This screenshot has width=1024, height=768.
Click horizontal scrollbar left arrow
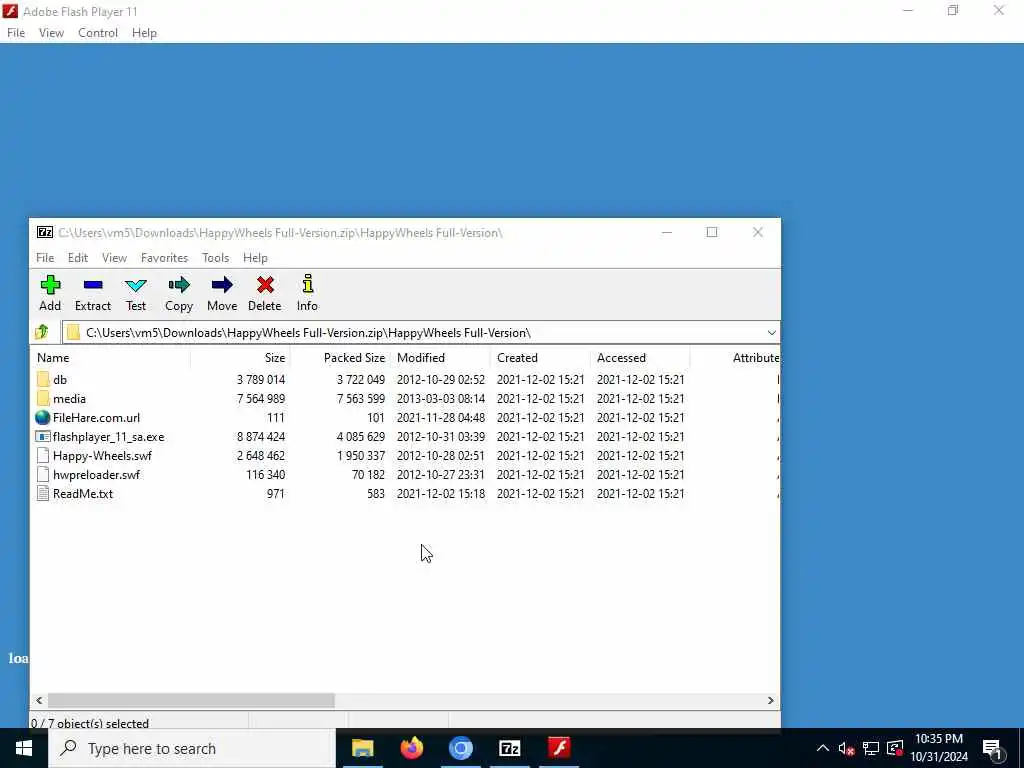pos(39,700)
